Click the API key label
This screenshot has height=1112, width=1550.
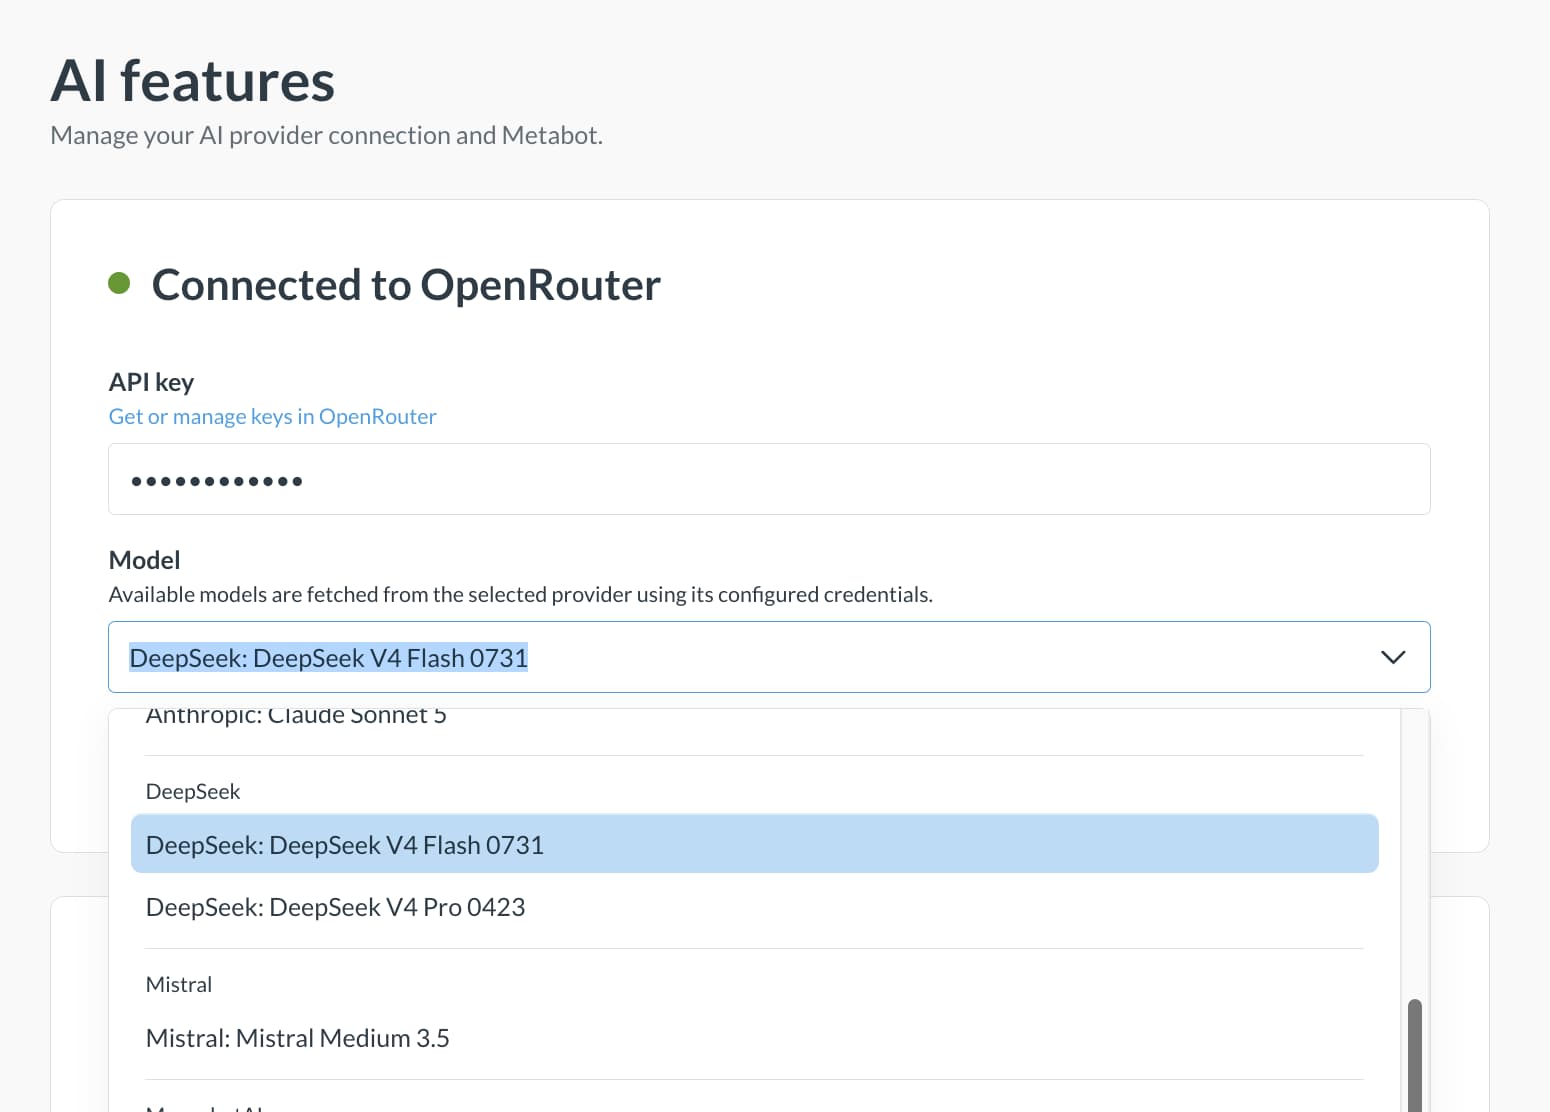pyautogui.click(x=151, y=382)
